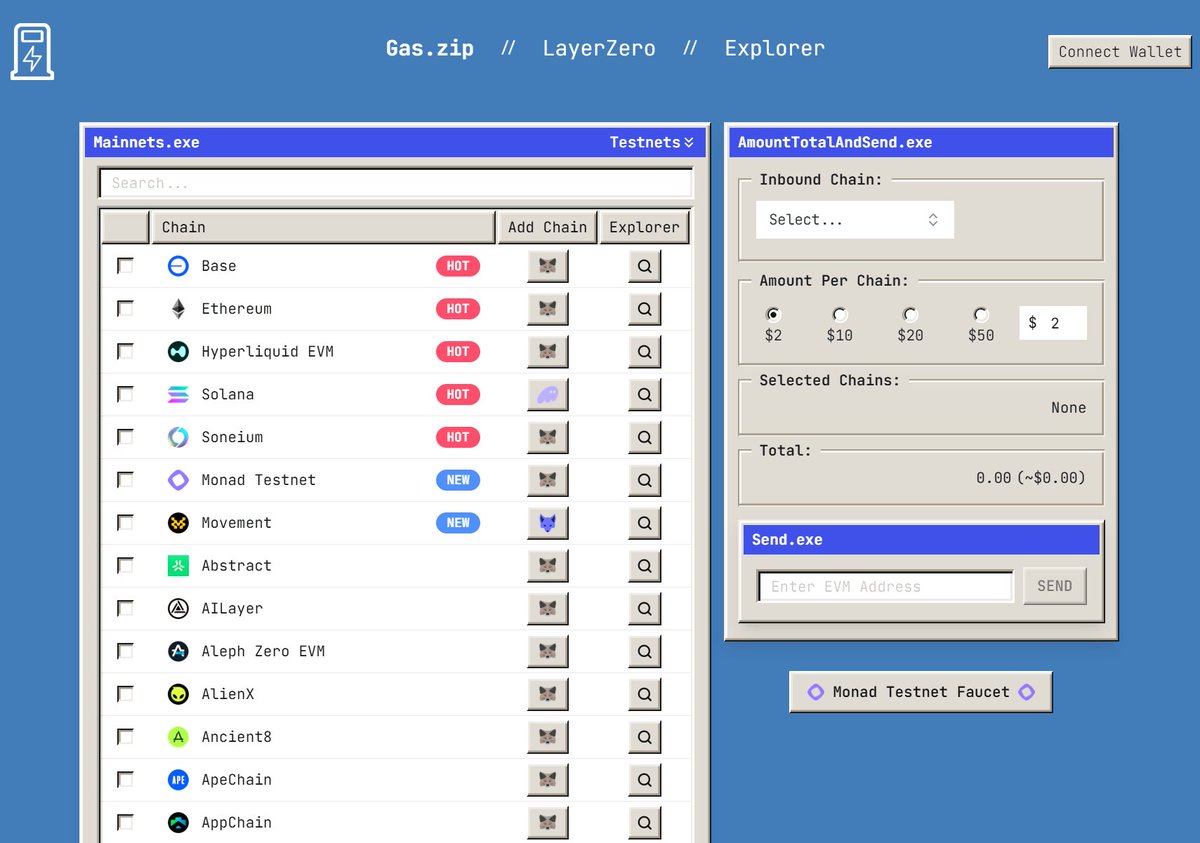Image resolution: width=1200 pixels, height=843 pixels.
Task: Add Base chain via MetaMask icon
Action: [548, 266]
